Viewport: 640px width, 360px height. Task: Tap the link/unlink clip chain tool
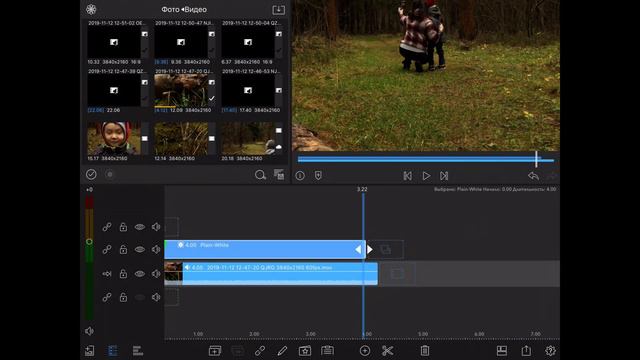click(260, 351)
